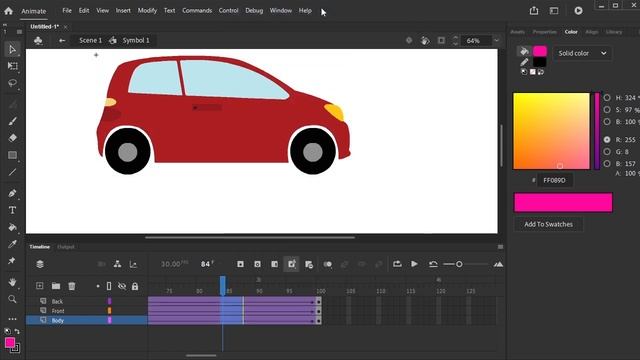Open the Solid color type dropdown
Viewport: 640px width, 360px height.
pyautogui.click(x=582, y=53)
